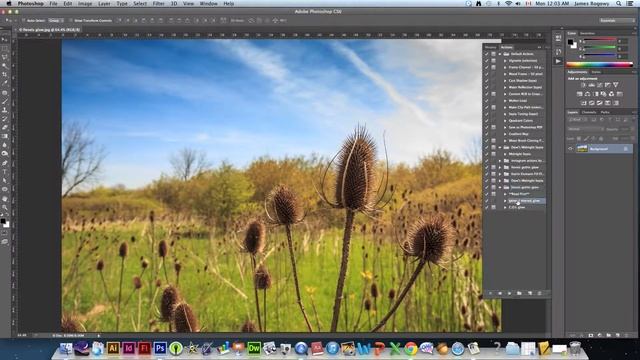
Task: Choose the Hand tool in the toolbox
Action: click(x=4, y=199)
